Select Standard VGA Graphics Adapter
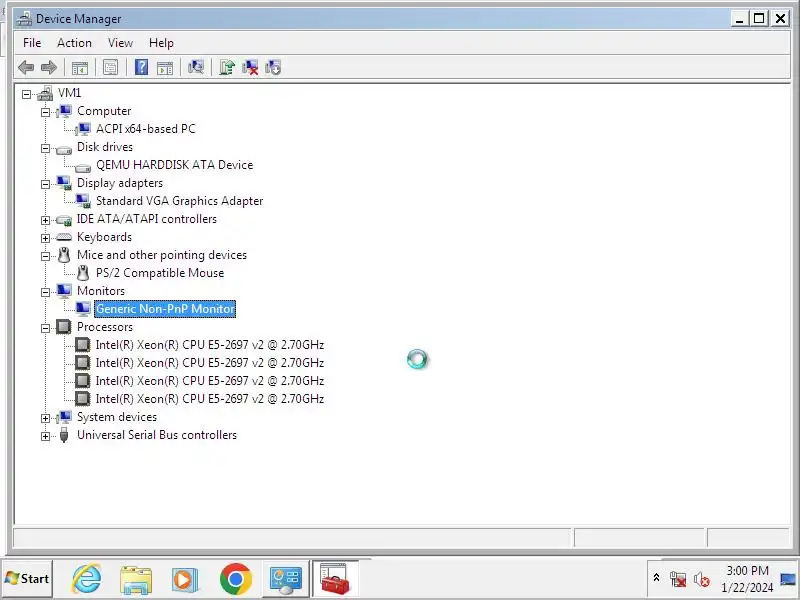Image resolution: width=800 pixels, height=600 pixels. point(179,201)
